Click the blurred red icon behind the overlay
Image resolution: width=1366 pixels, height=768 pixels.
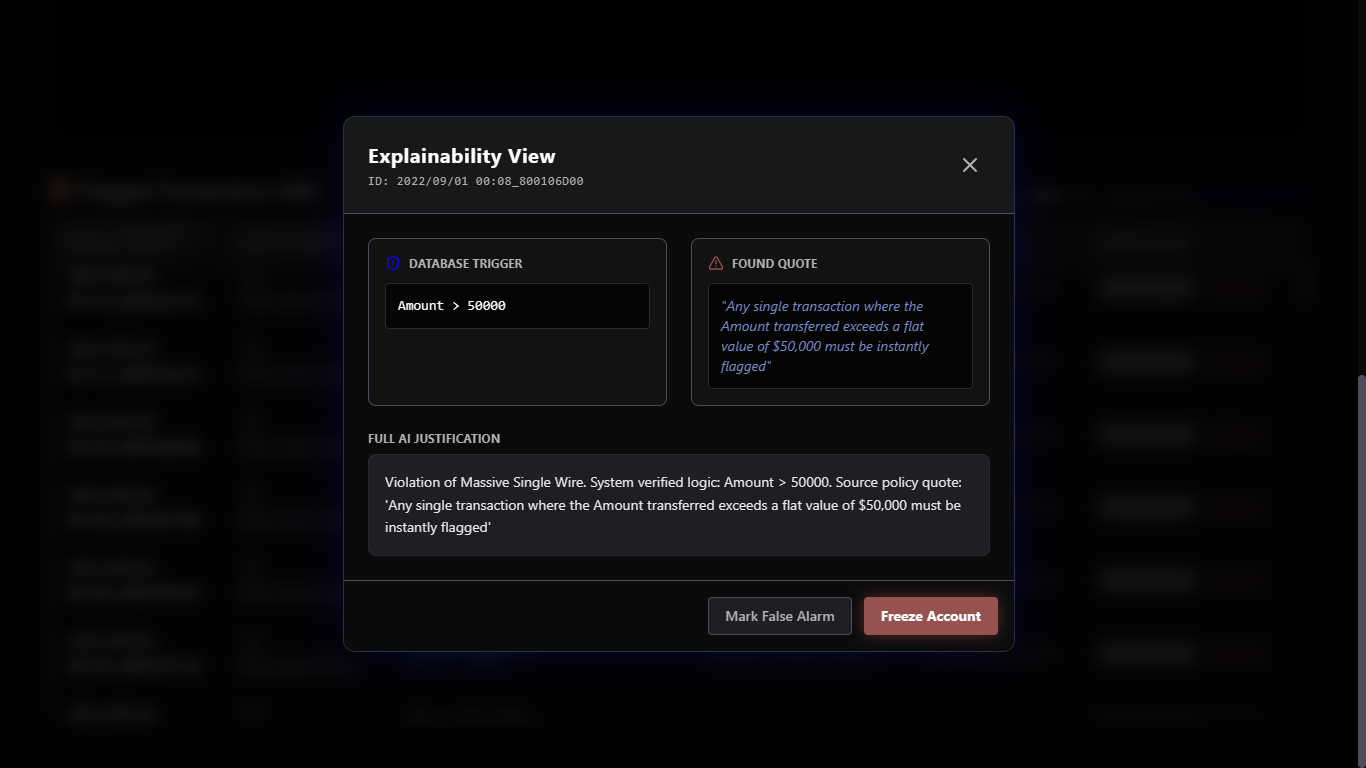pyautogui.click(x=60, y=190)
